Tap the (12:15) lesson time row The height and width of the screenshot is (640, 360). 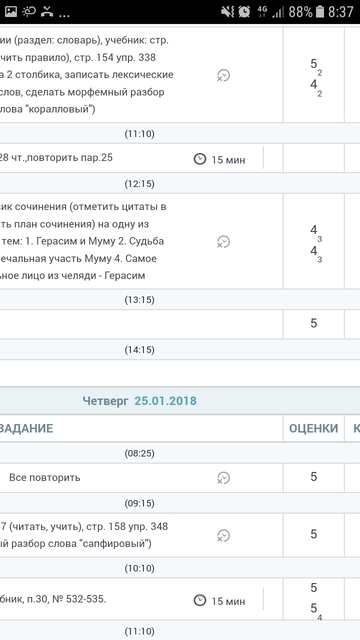point(180,183)
